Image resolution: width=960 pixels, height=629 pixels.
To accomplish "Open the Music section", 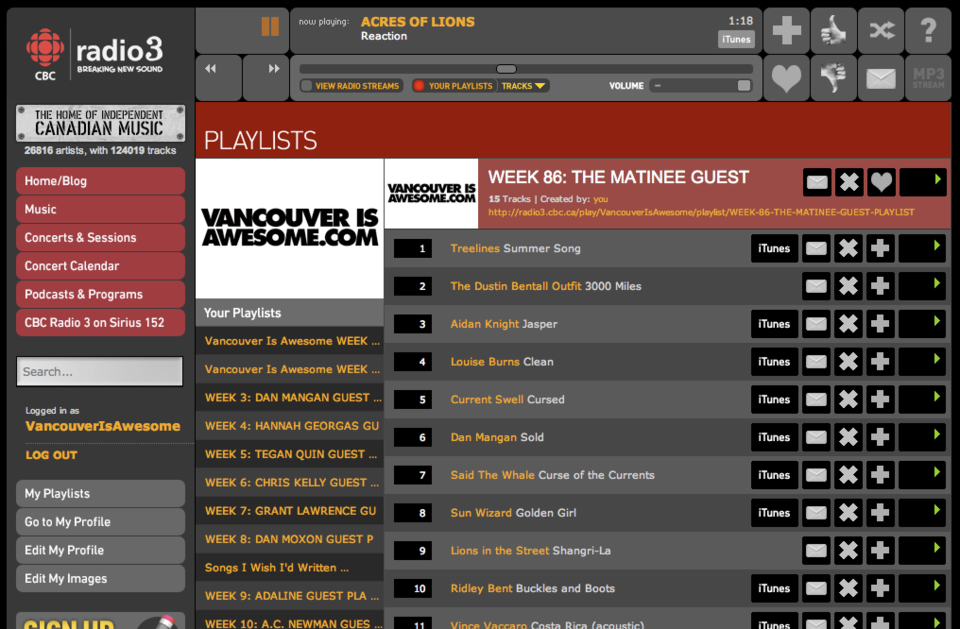I will [x=100, y=209].
